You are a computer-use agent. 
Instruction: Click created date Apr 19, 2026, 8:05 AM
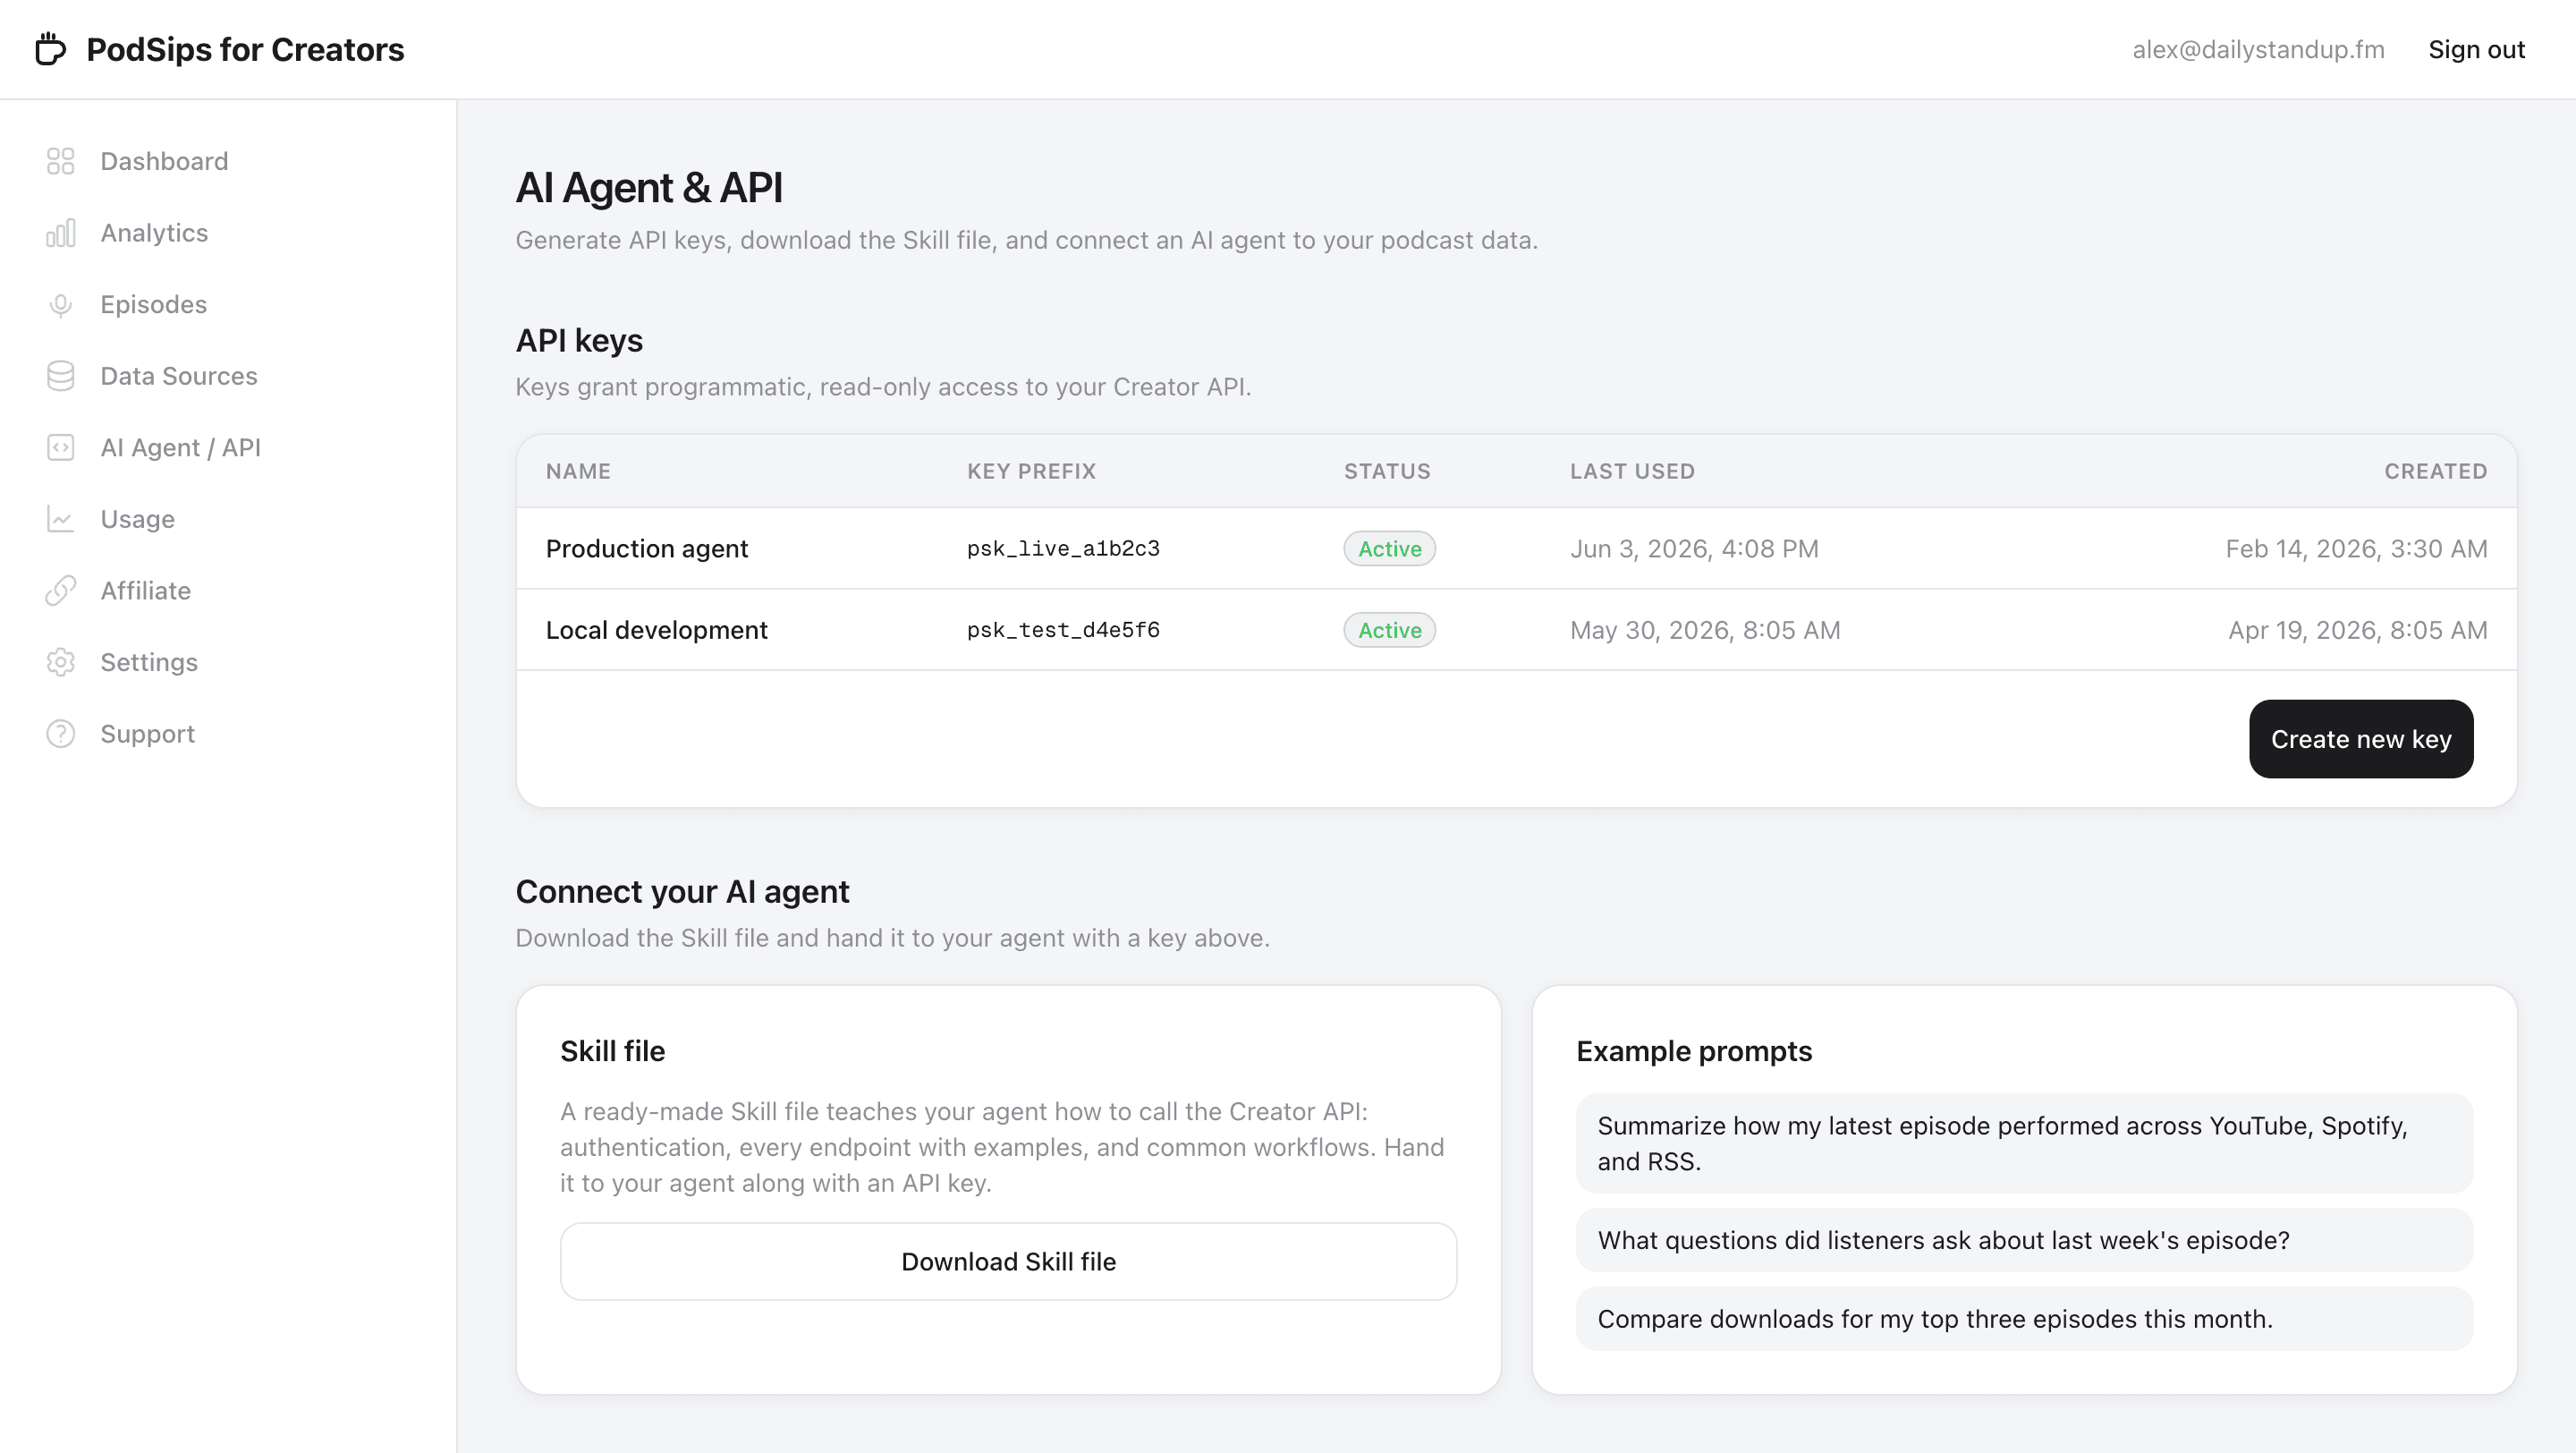pyautogui.click(x=2357, y=630)
